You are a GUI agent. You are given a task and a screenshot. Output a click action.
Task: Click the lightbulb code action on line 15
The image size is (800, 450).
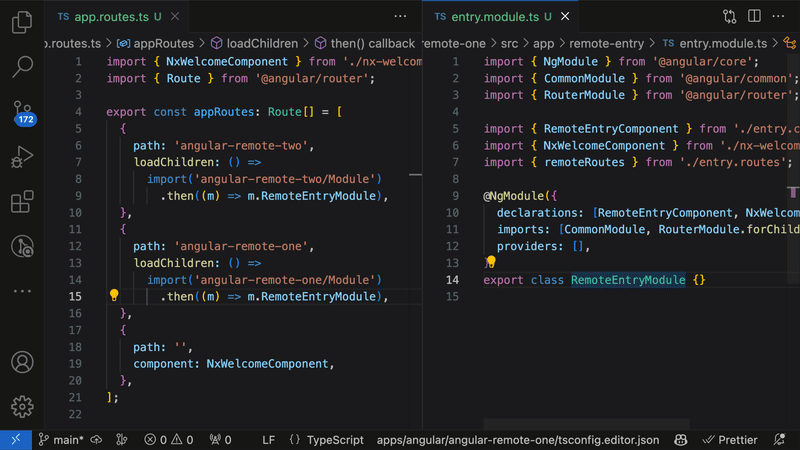[x=114, y=296]
